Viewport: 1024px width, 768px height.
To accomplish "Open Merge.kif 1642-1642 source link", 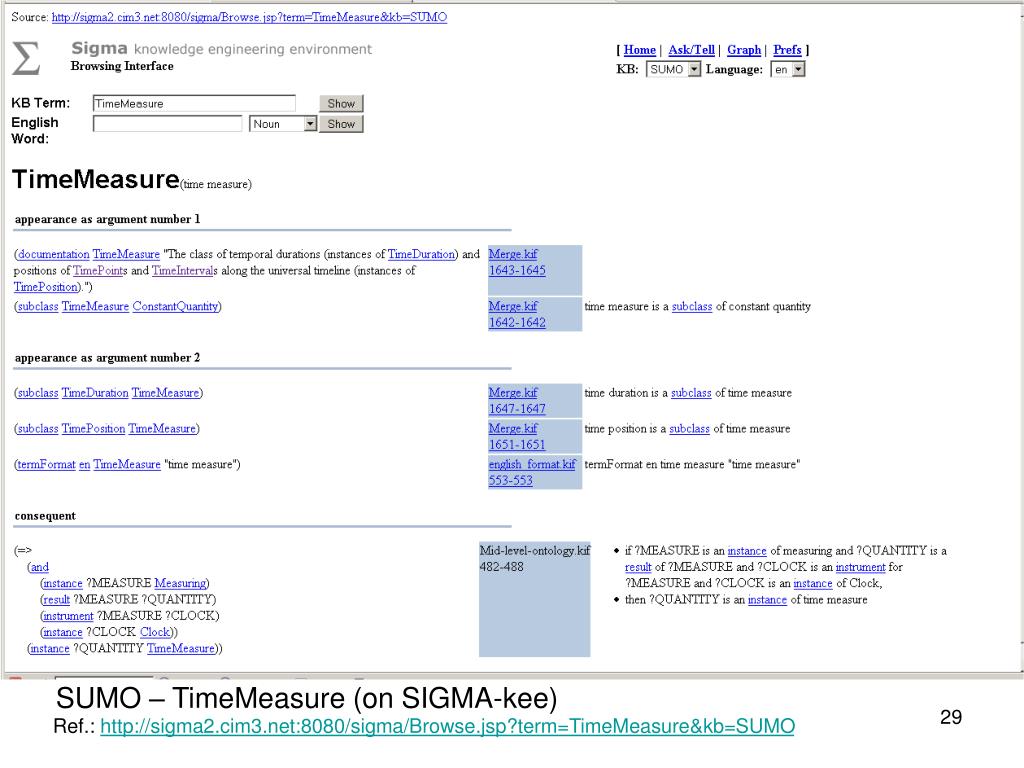I will (517, 314).
